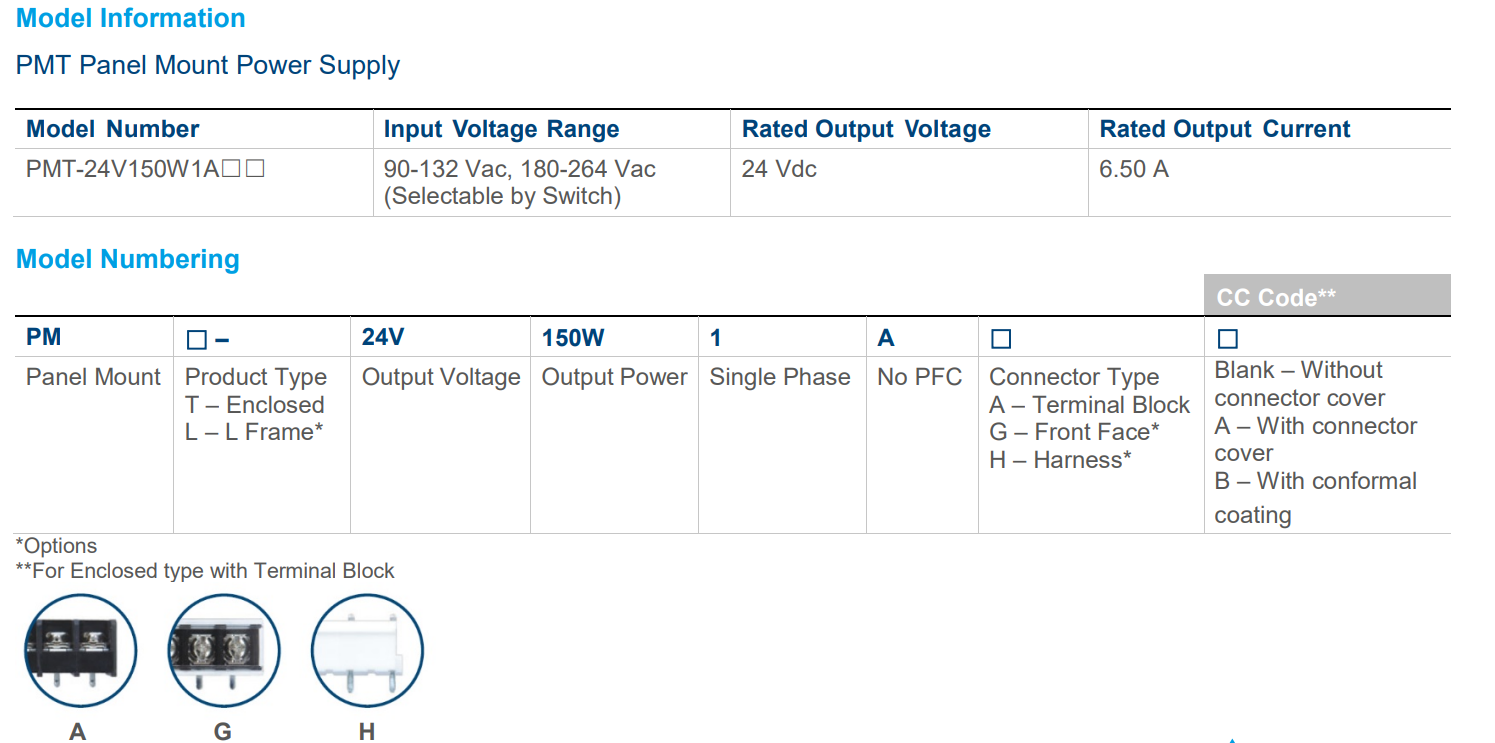Click the Model Information heading

[x=131, y=19]
